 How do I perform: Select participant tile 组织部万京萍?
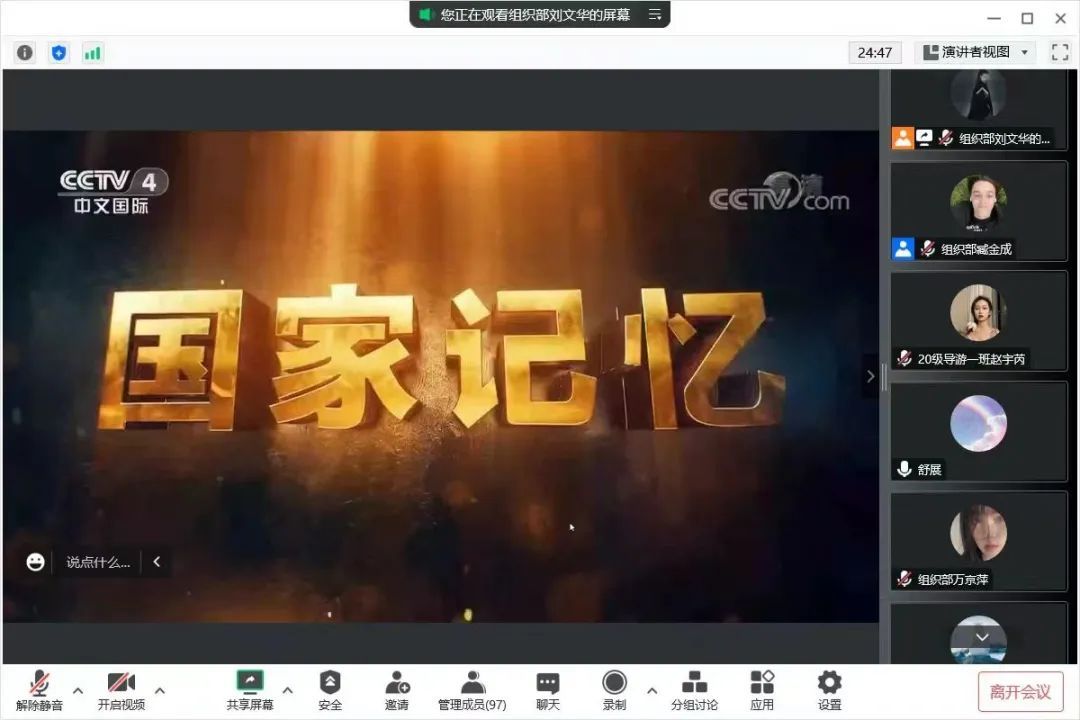tap(978, 542)
